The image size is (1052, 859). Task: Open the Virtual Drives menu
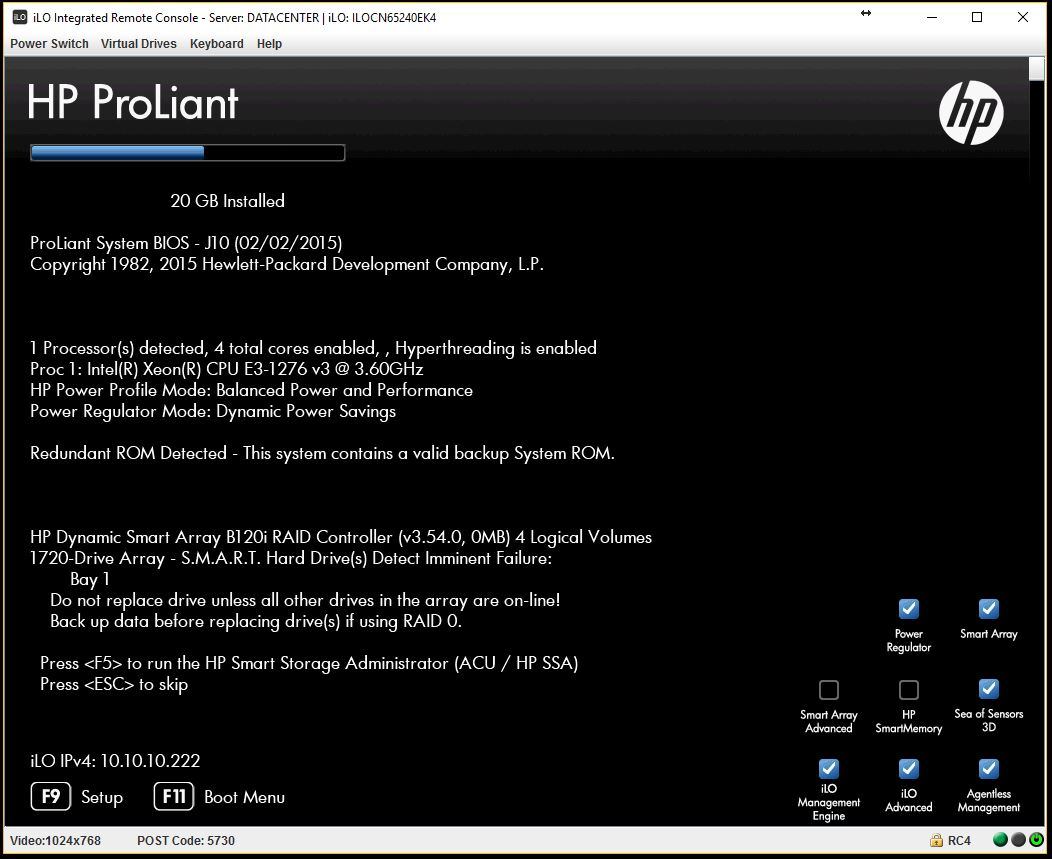pos(138,44)
